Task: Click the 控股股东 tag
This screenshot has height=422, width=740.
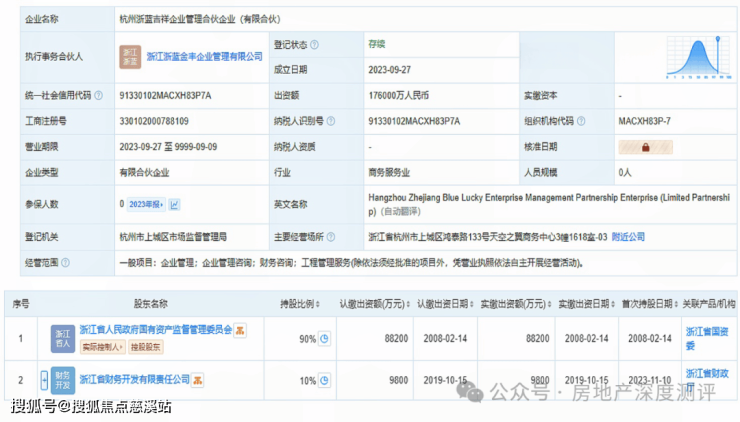Action: [x=145, y=347]
